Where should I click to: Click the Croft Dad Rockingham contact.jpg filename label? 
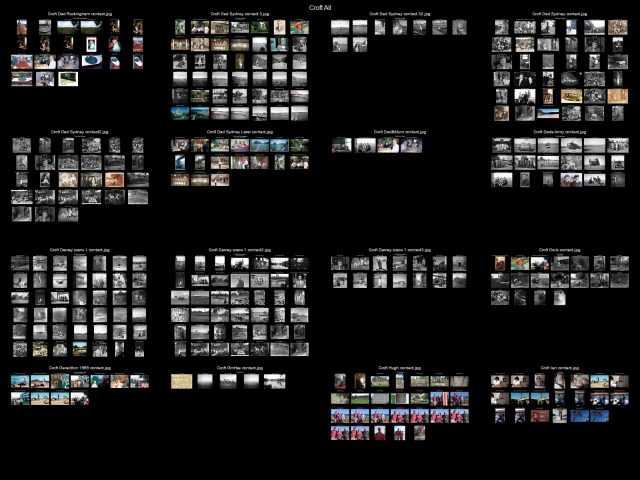point(79,14)
